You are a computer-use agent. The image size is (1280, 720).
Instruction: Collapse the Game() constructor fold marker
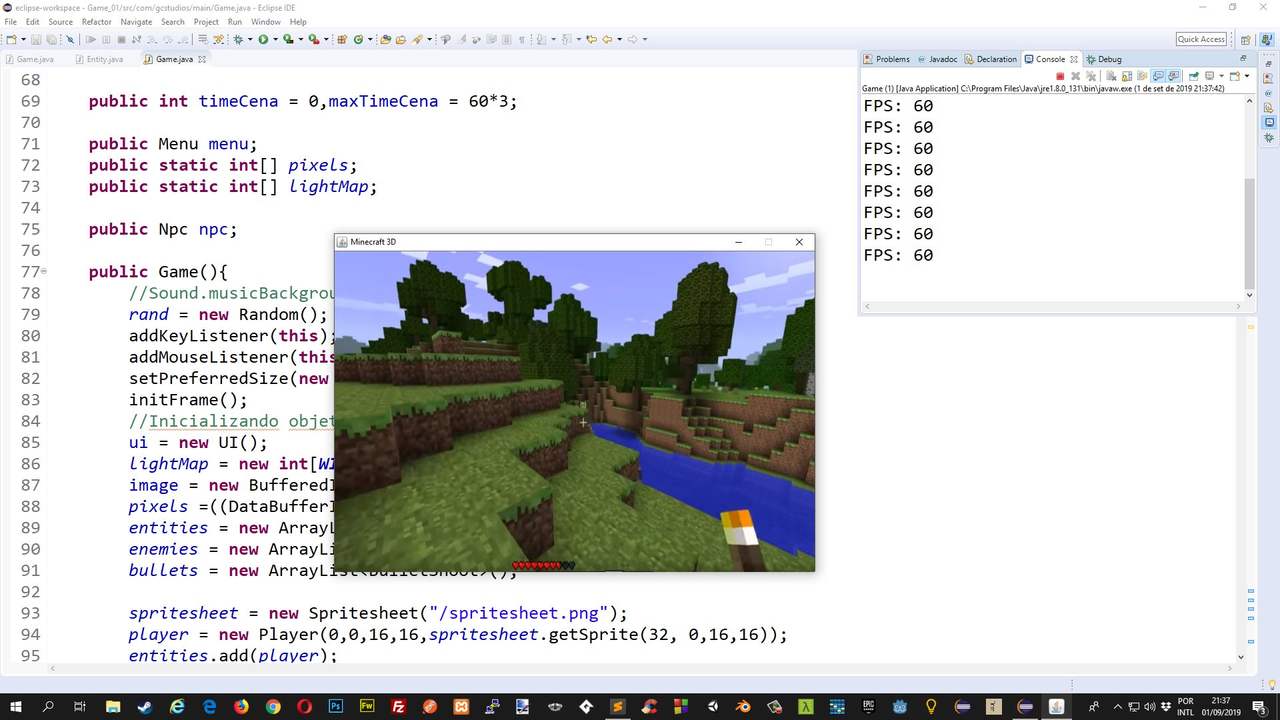click(x=44, y=271)
